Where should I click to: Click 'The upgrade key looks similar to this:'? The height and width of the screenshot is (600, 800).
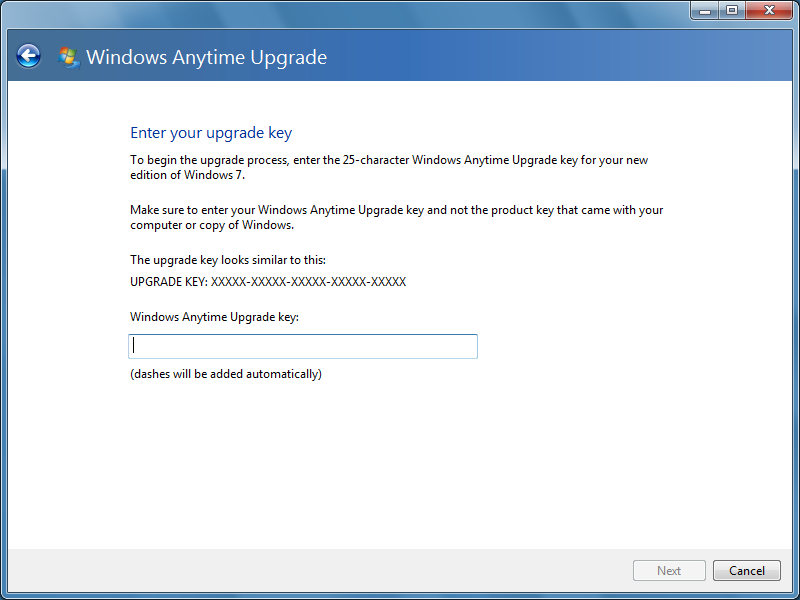click(x=228, y=260)
